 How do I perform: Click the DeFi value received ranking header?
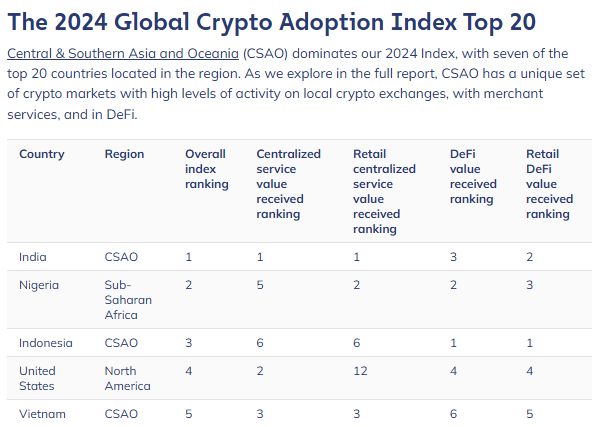pos(473,176)
